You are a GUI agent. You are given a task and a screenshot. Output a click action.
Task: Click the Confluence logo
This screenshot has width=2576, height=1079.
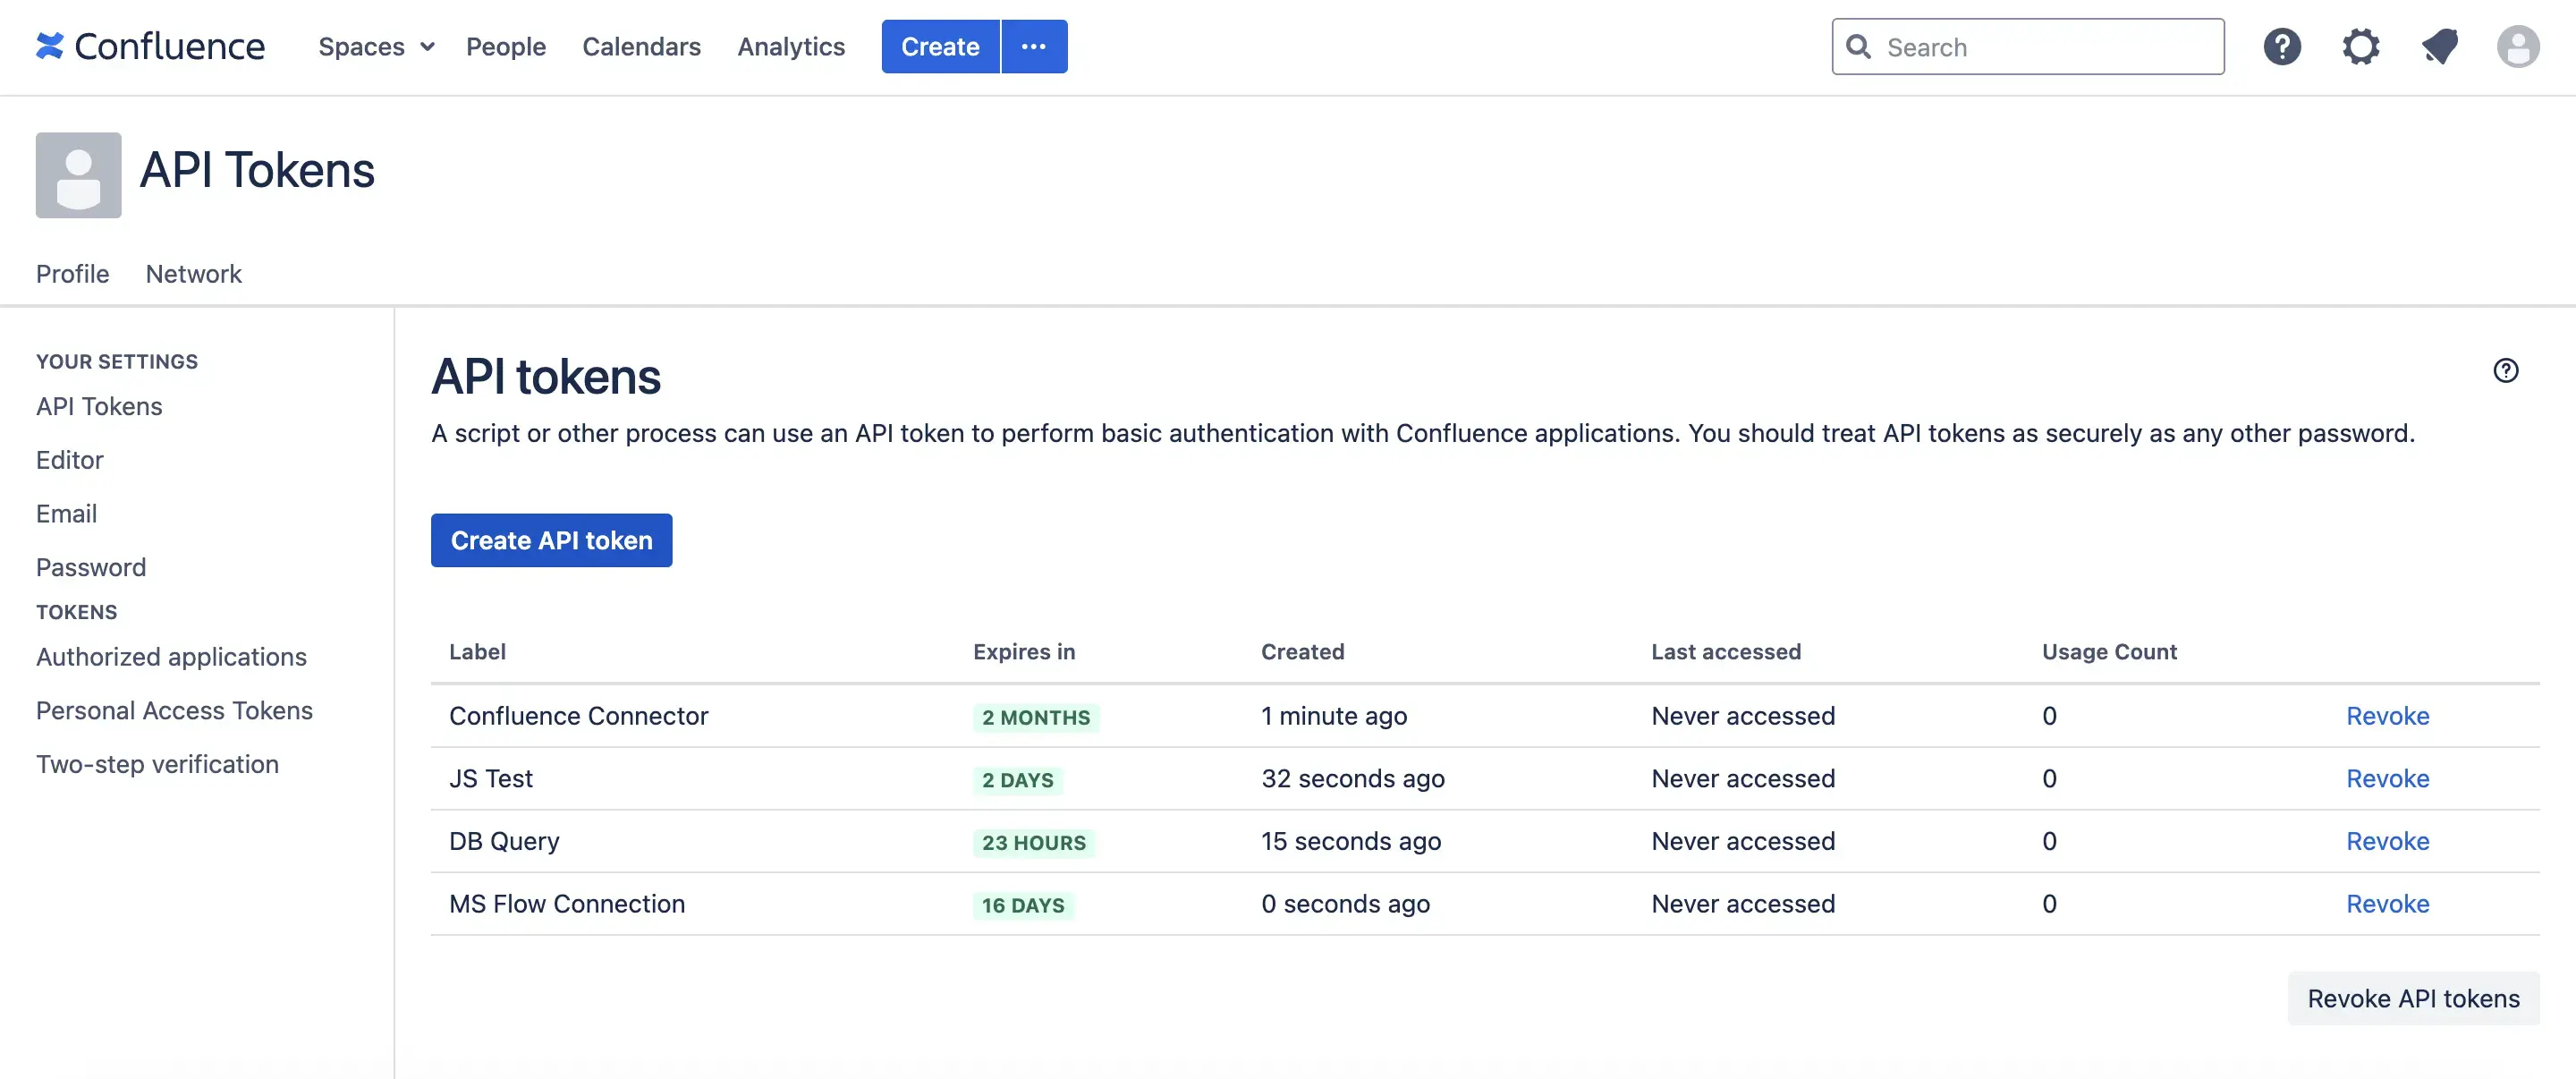[150, 46]
